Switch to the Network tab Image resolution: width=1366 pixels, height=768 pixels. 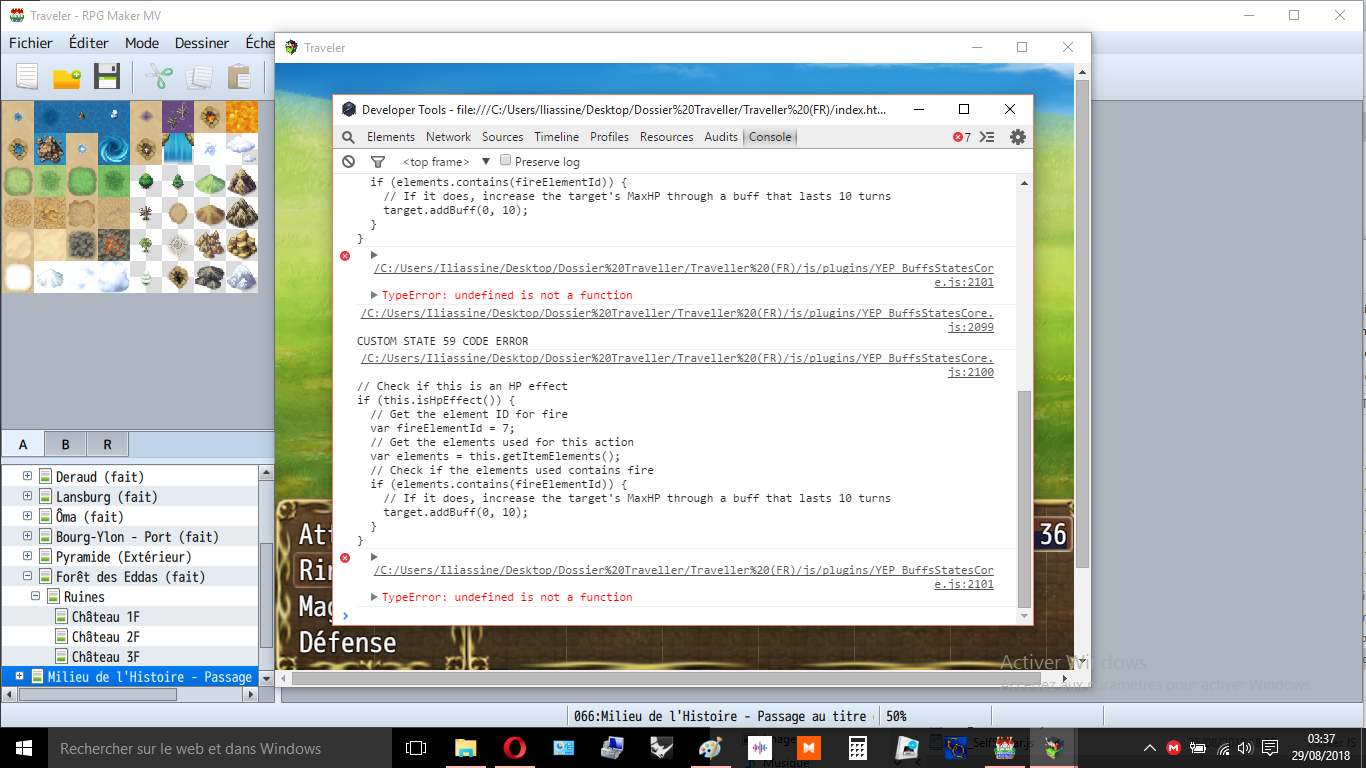[448, 137]
